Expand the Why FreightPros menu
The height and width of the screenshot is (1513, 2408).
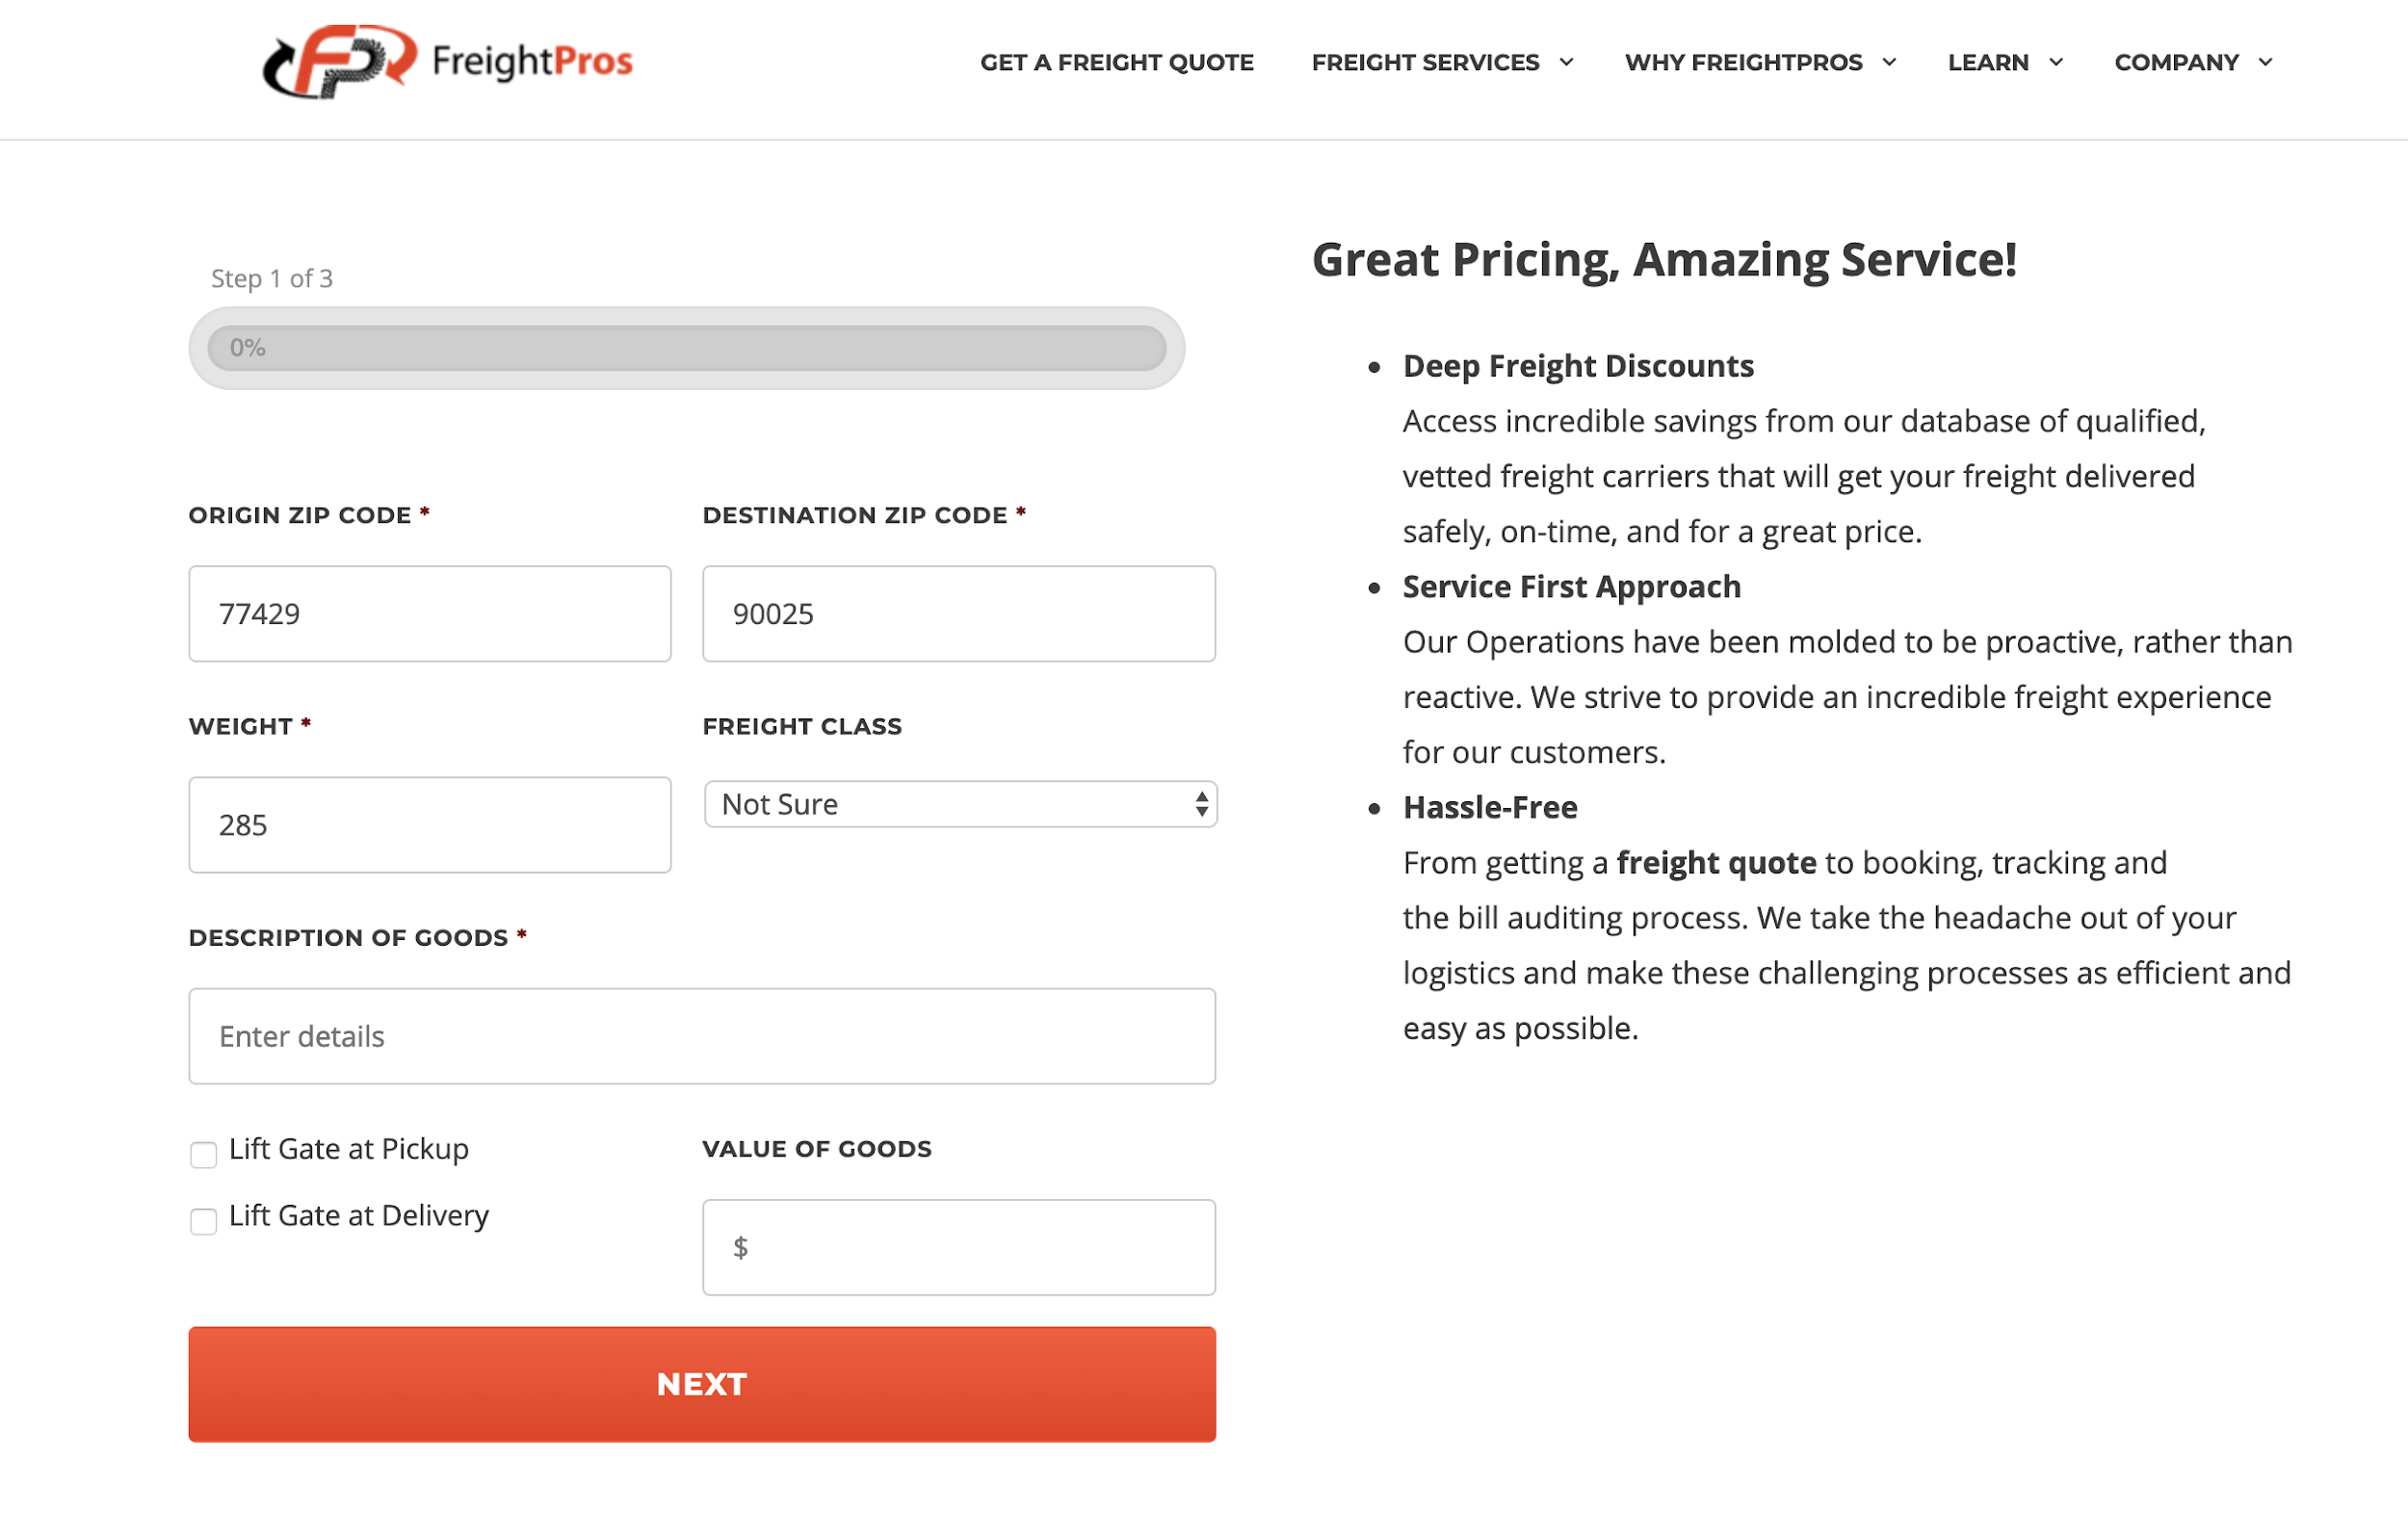pyautogui.click(x=1890, y=62)
